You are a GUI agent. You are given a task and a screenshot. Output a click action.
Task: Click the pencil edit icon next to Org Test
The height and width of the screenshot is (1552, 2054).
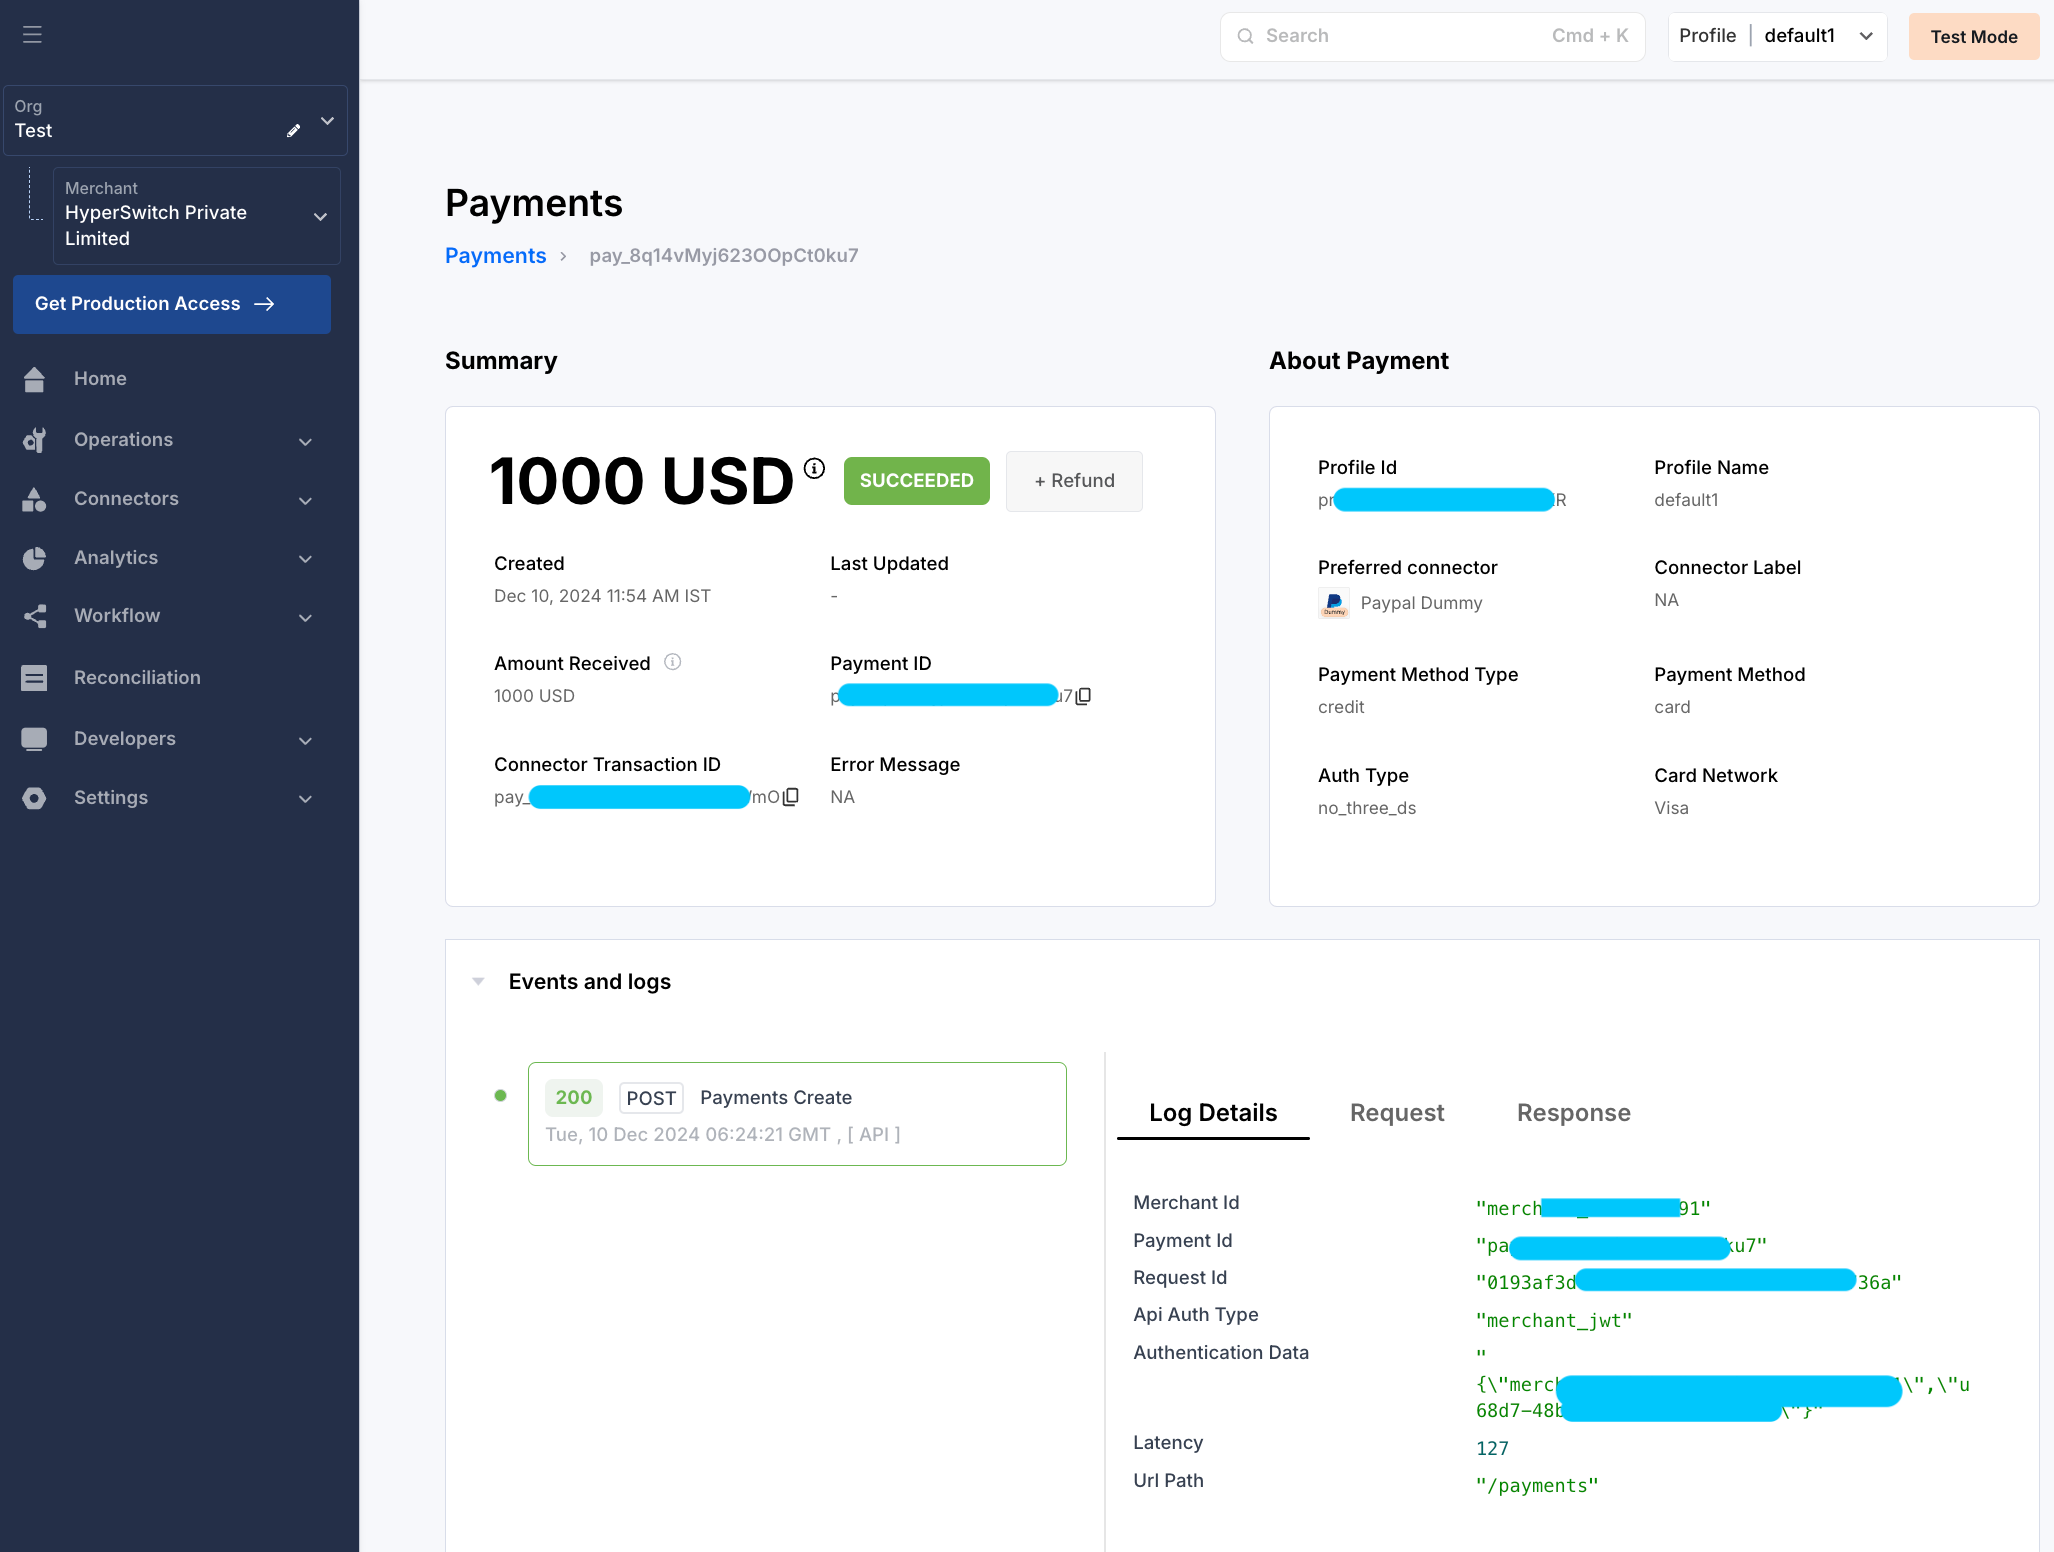(x=293, y=131)
